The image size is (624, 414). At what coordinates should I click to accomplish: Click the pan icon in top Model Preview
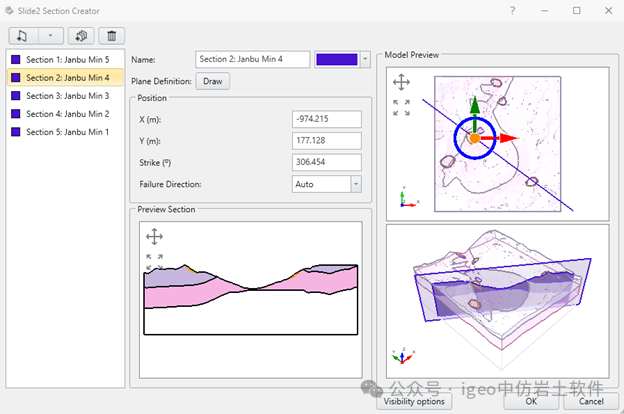[401, 82]
